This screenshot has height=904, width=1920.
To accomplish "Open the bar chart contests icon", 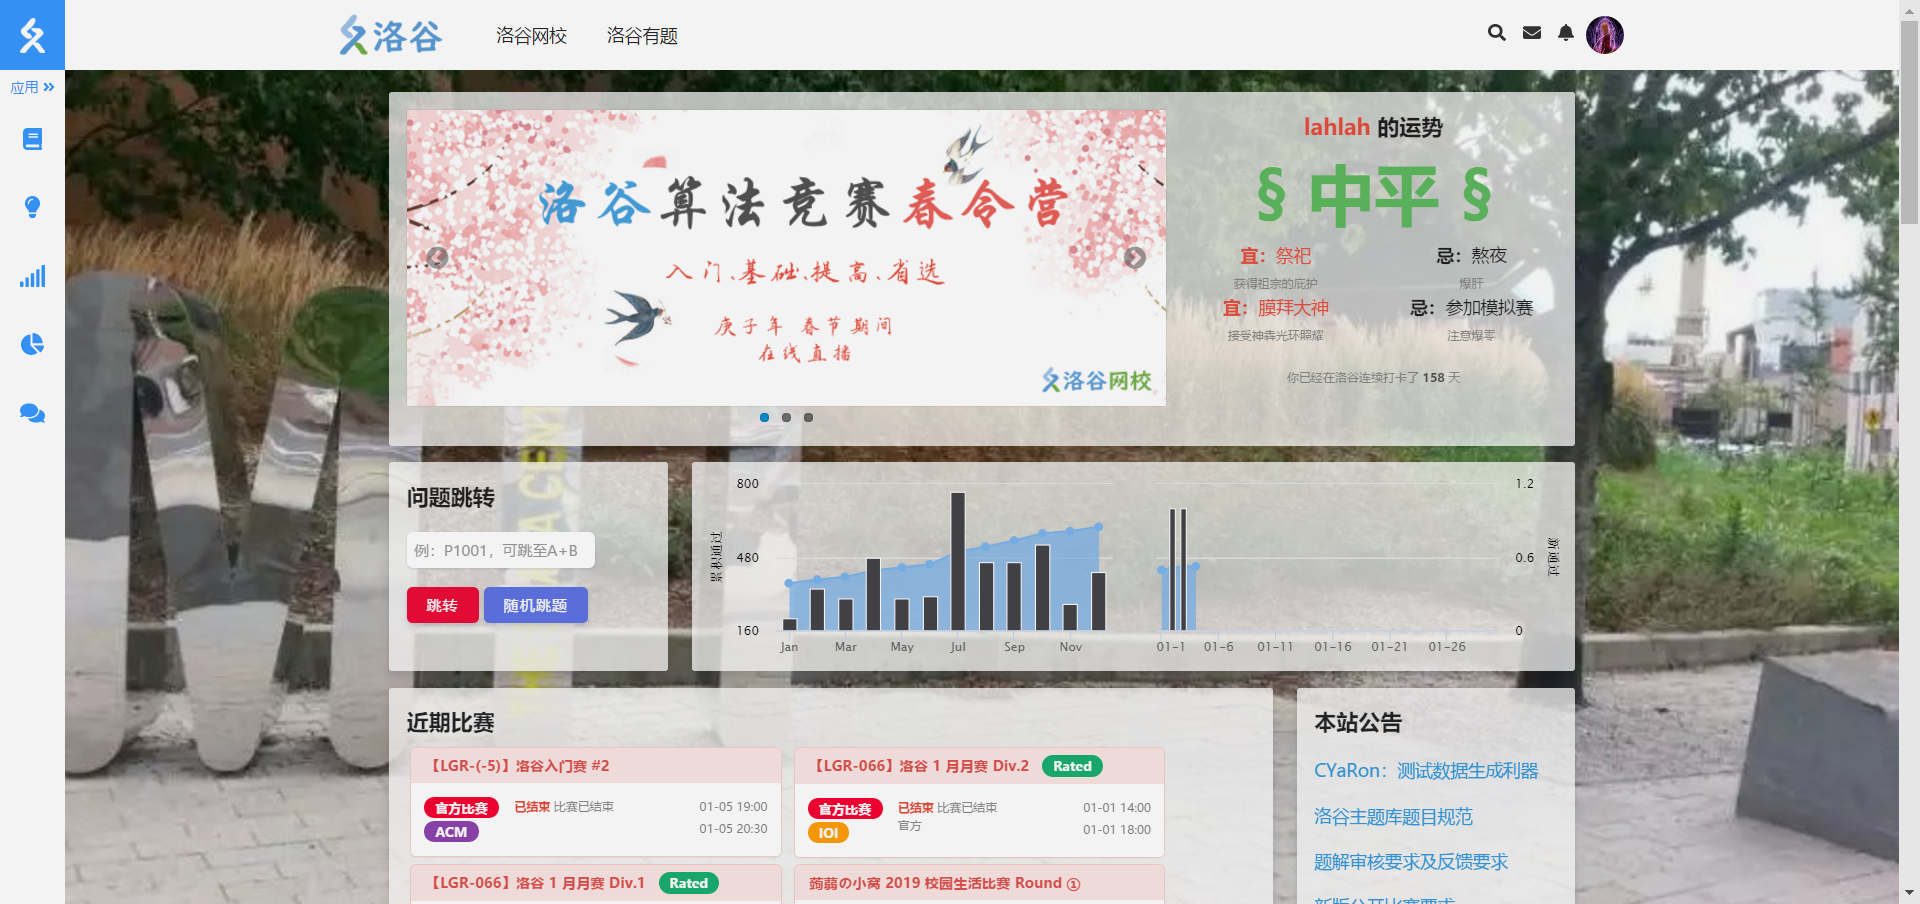I will [32, 276].
